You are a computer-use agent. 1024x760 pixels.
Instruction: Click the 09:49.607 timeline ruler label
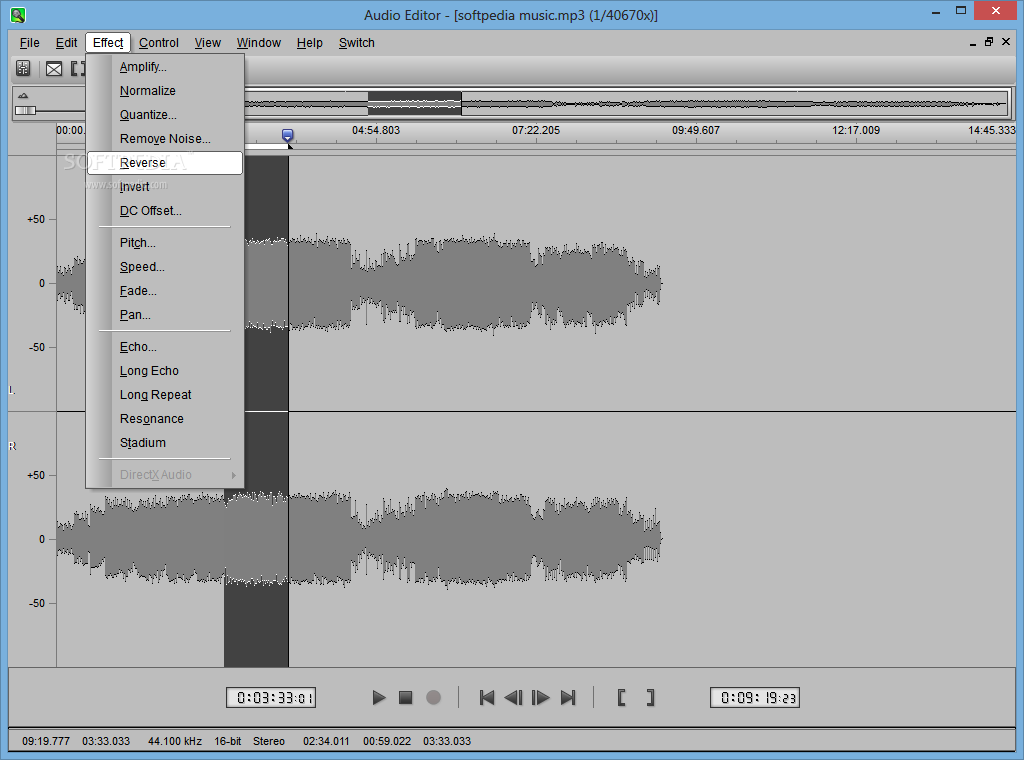tap(696, 131)
